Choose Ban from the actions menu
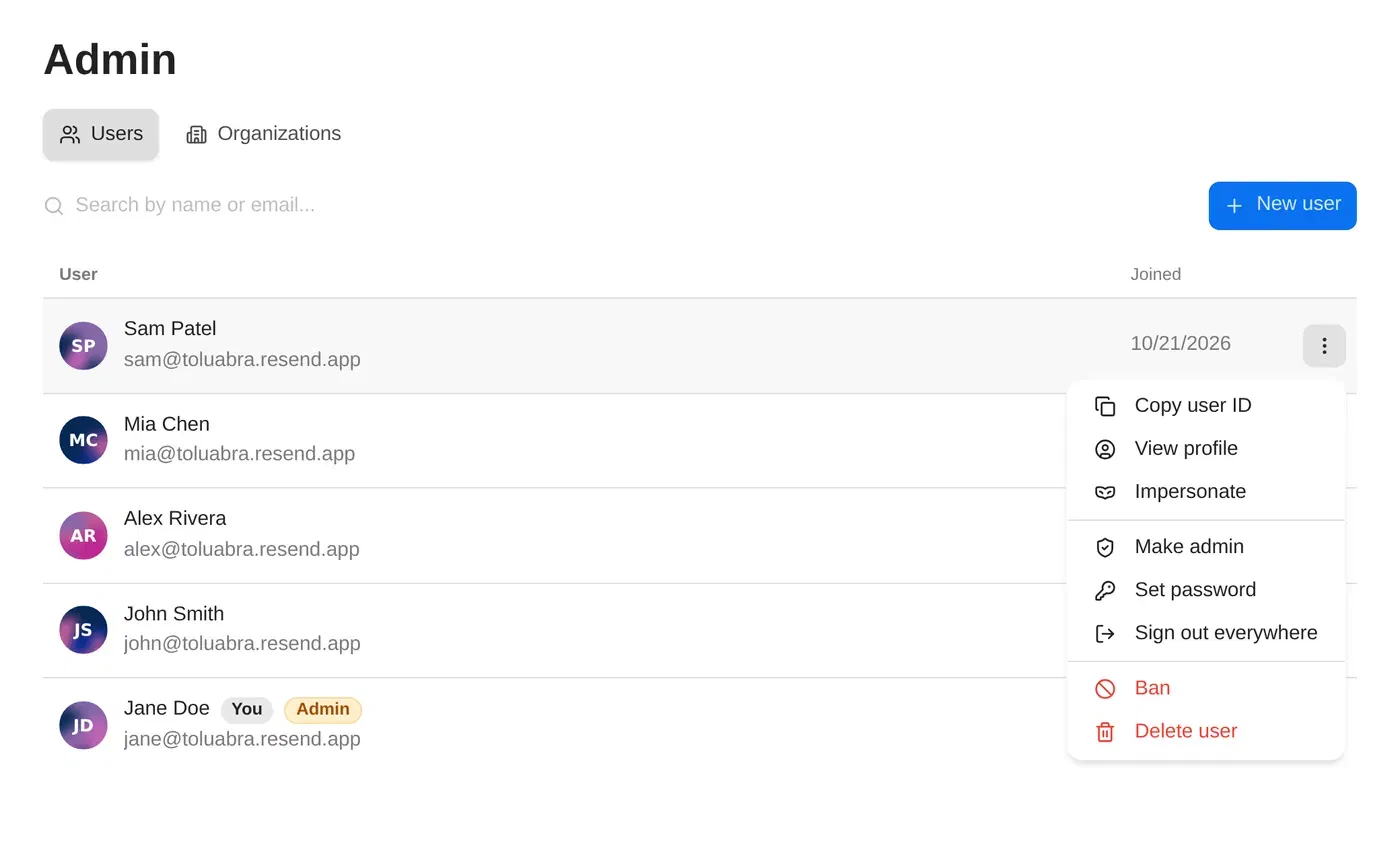 [1206, 688]
